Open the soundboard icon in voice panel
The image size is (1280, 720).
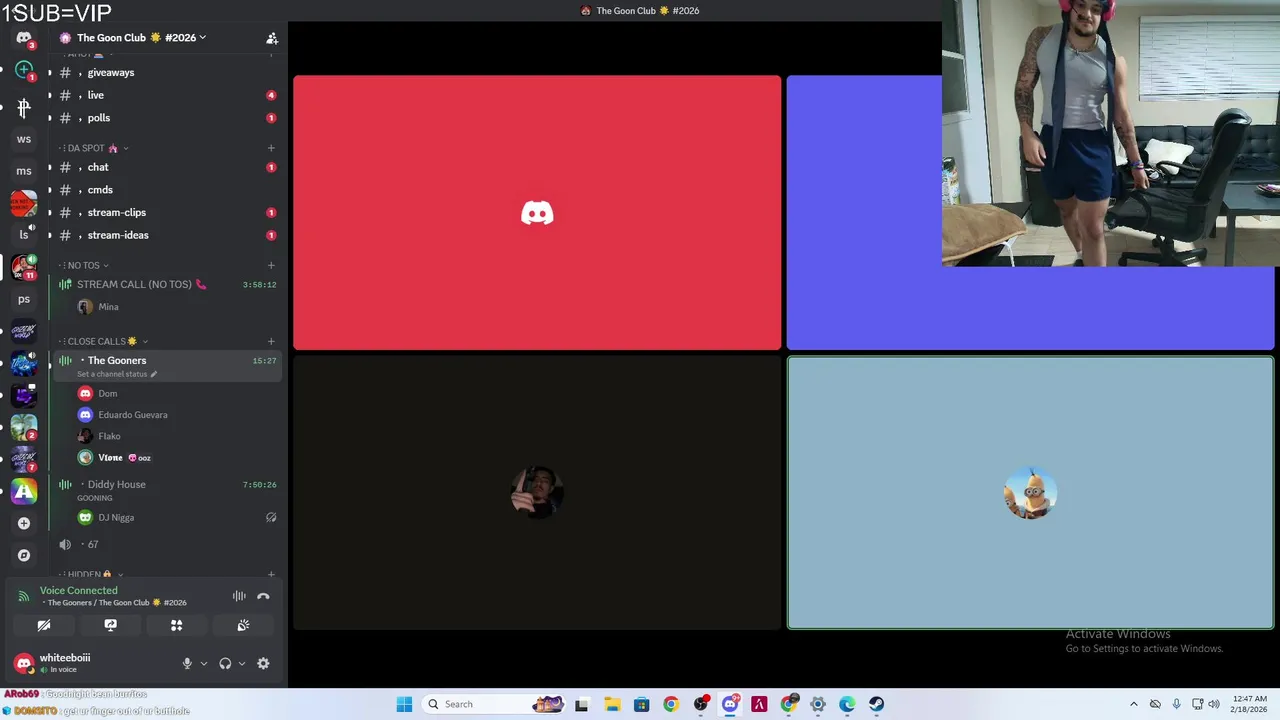pyautogui.click(x=243, y=625)
